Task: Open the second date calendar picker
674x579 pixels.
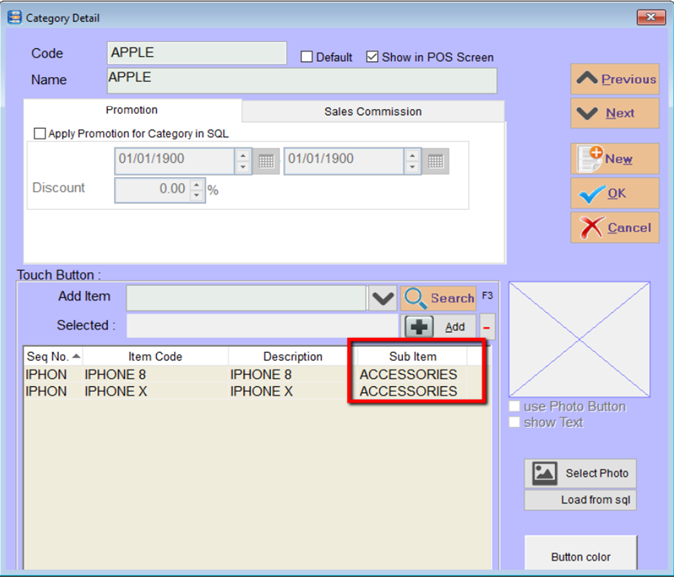Action: tap(436, 160)
